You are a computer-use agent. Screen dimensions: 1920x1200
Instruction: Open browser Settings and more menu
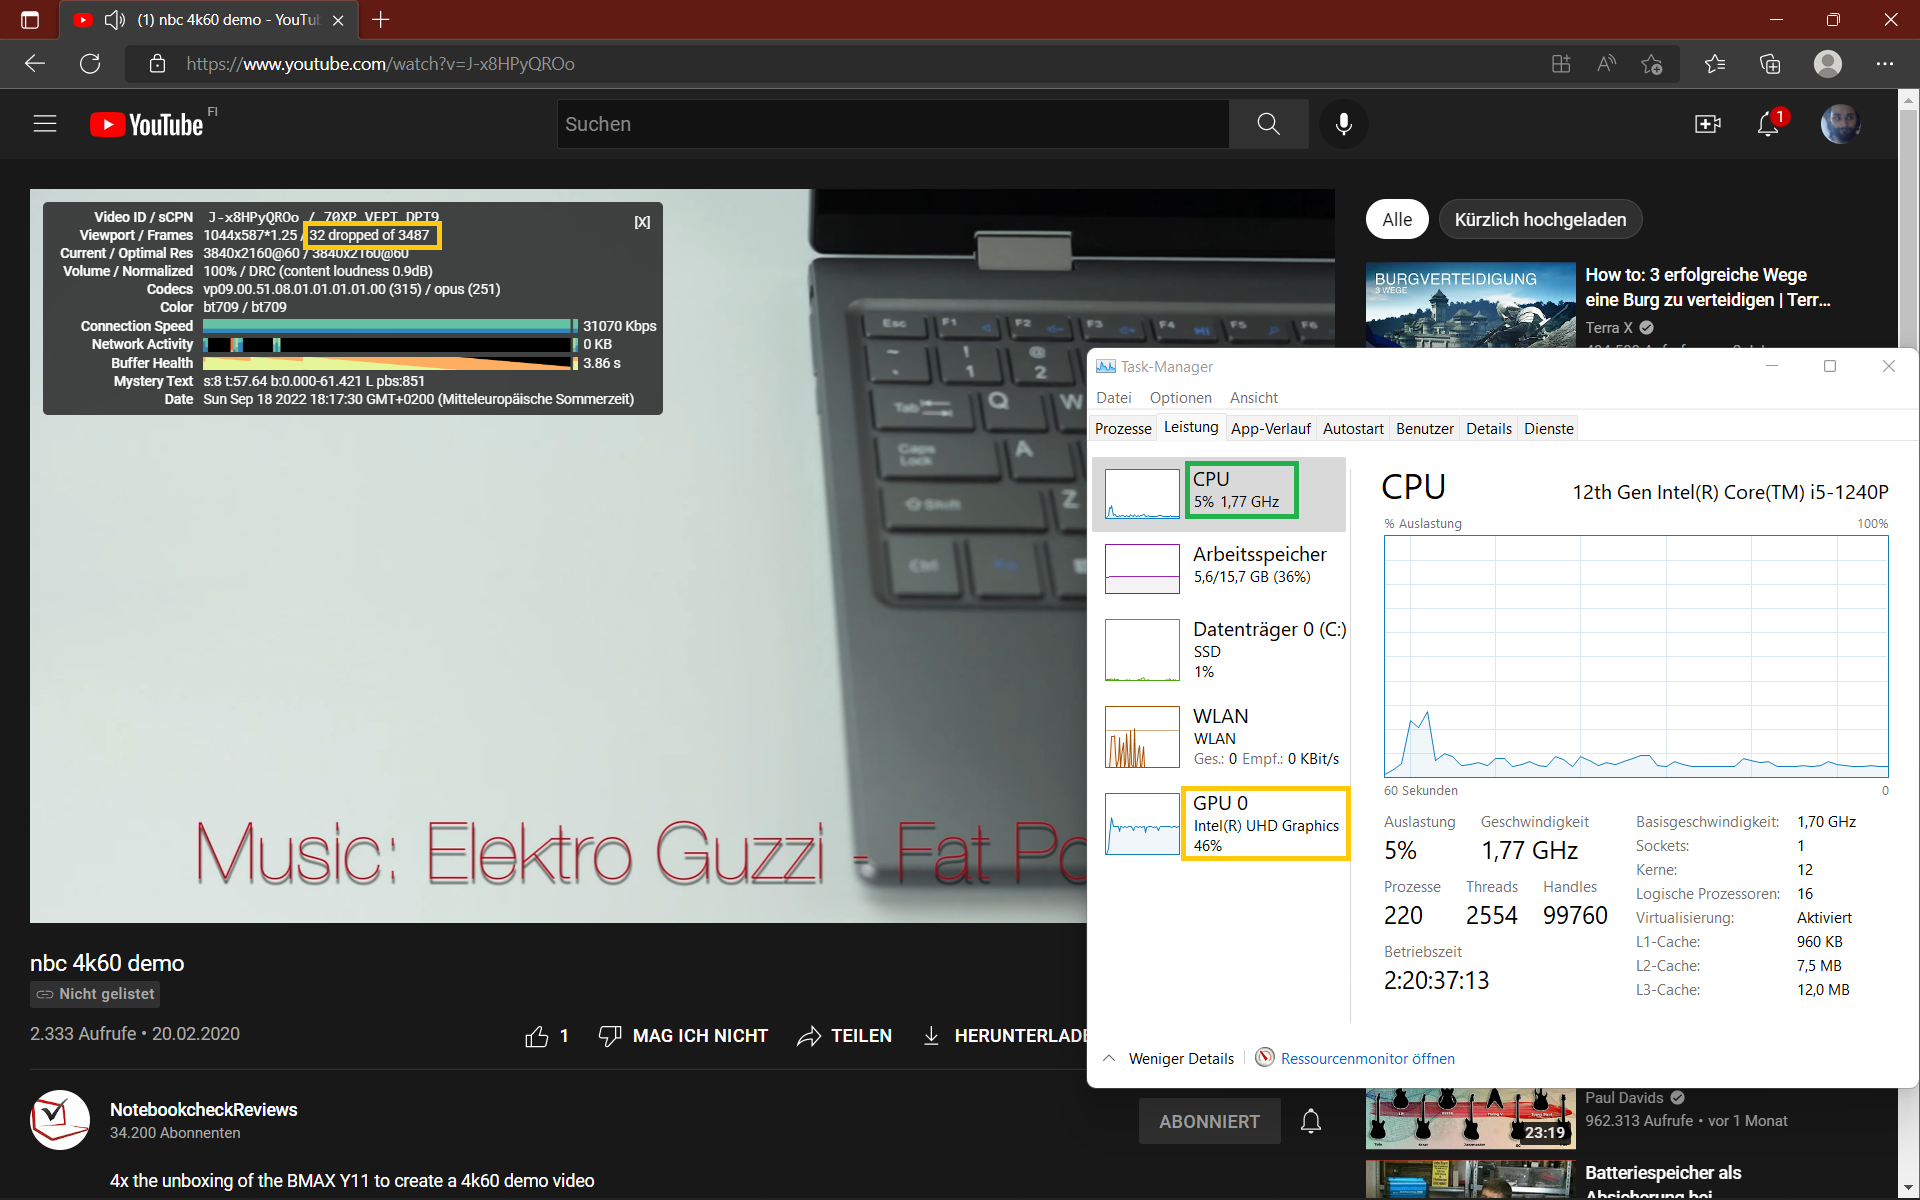pos(1885,64)
